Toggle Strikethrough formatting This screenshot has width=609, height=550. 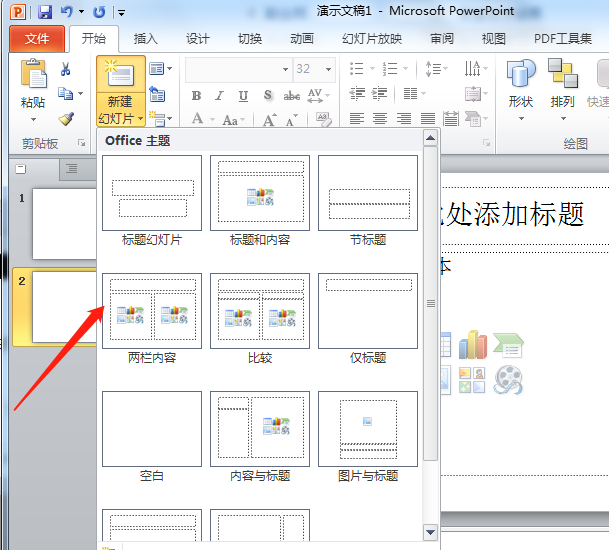[291, 96]
